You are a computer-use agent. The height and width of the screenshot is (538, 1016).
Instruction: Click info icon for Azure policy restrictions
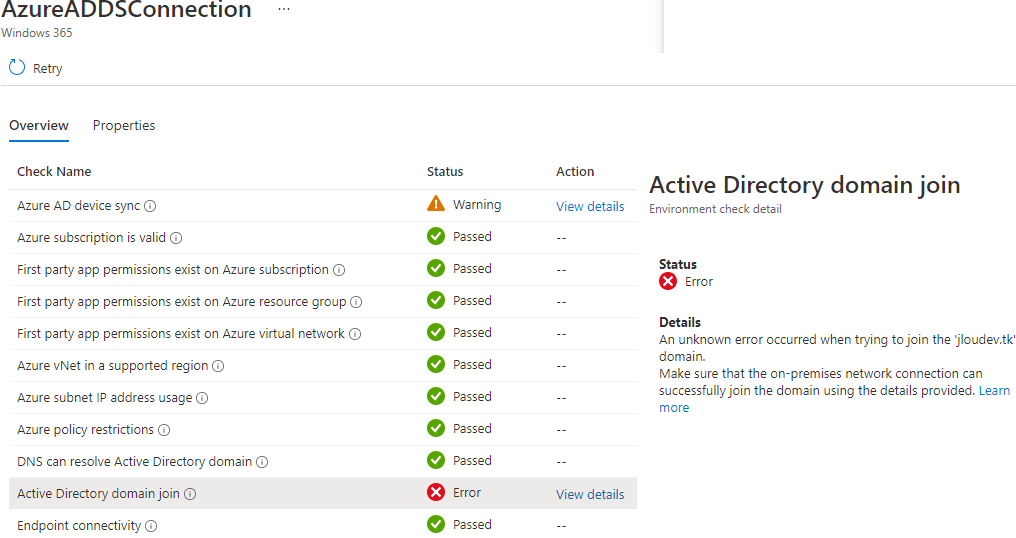coord(165,430)
